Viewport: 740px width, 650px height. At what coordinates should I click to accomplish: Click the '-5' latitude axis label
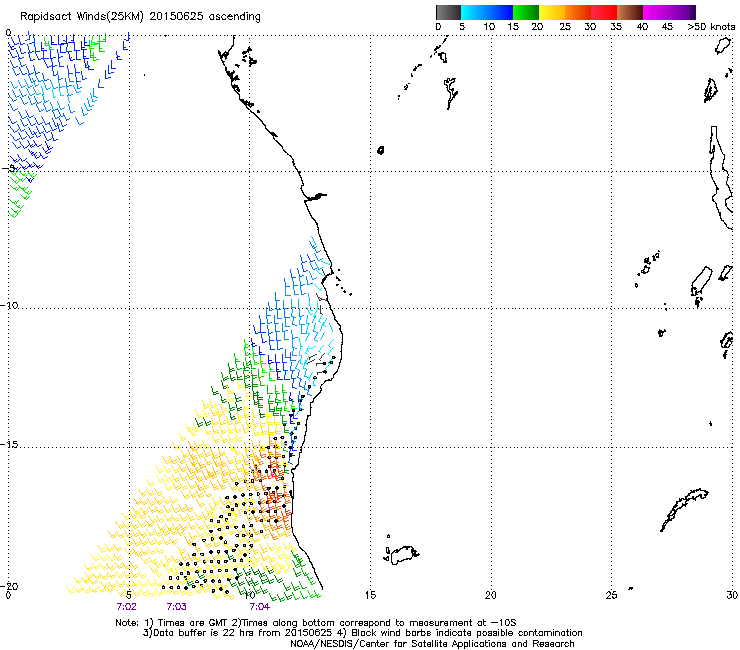(8, 168)
